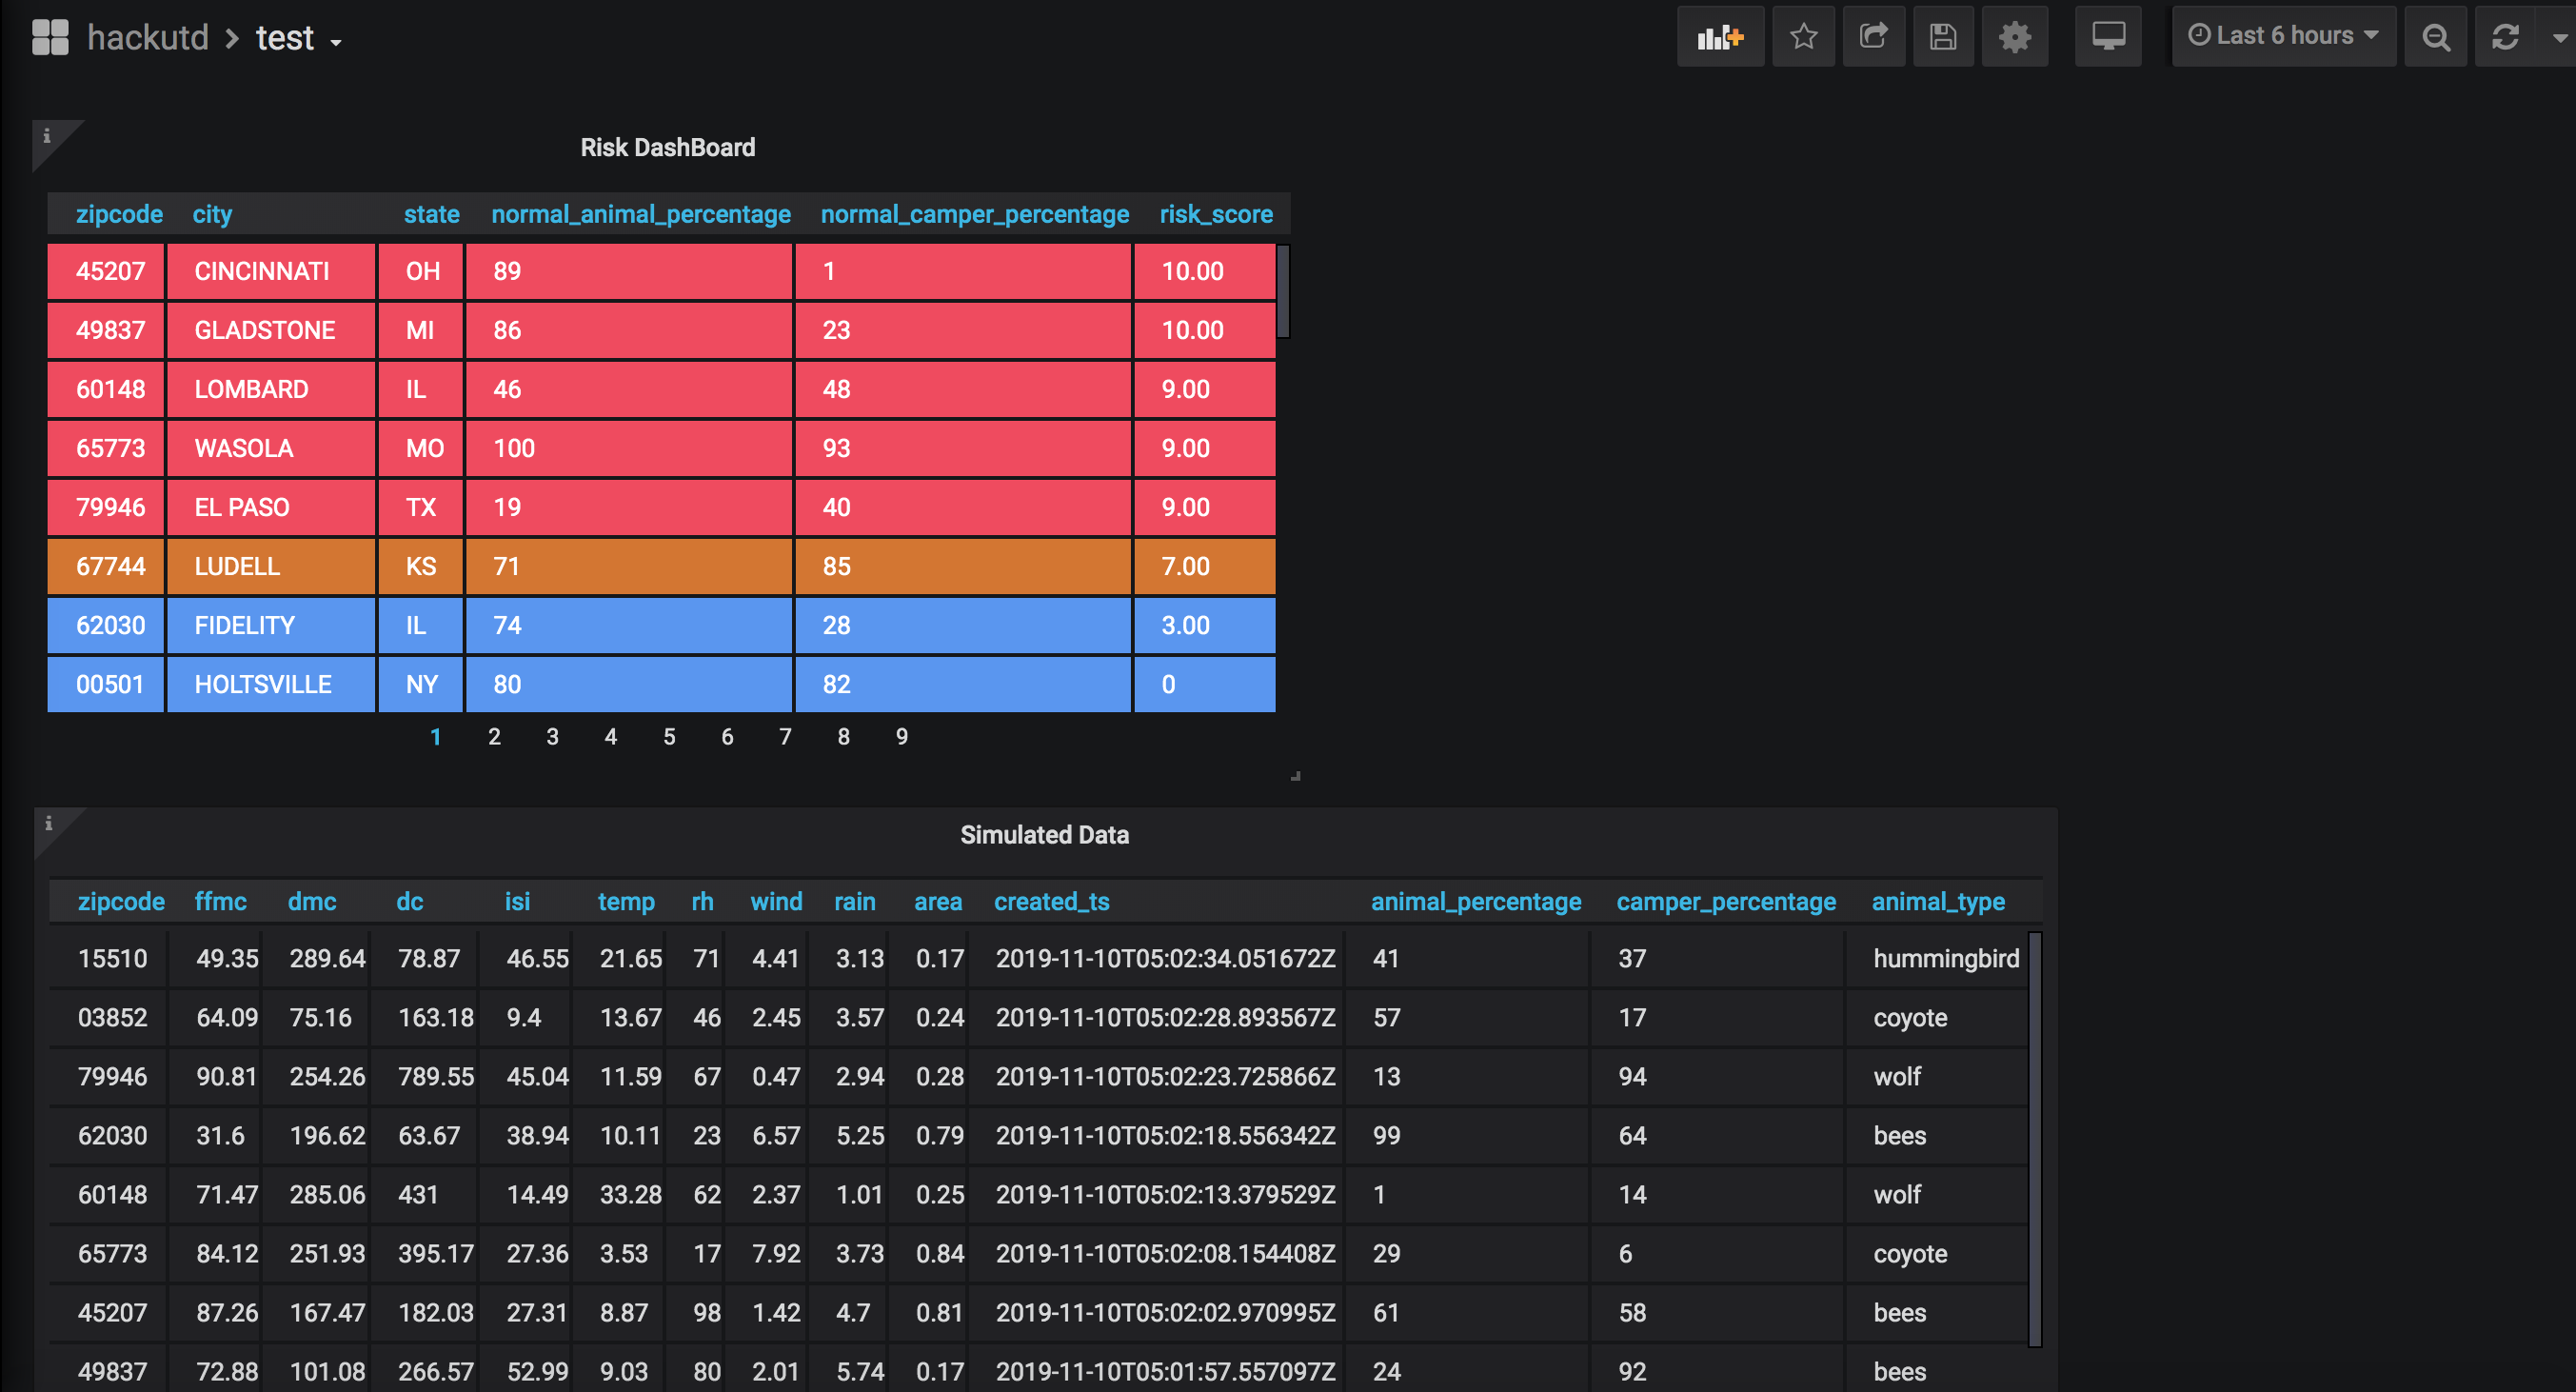The width and height of the screenshot is (2576, 1392).
Task: Refresh the dashboard
Action: click(x=2504, y=37)
